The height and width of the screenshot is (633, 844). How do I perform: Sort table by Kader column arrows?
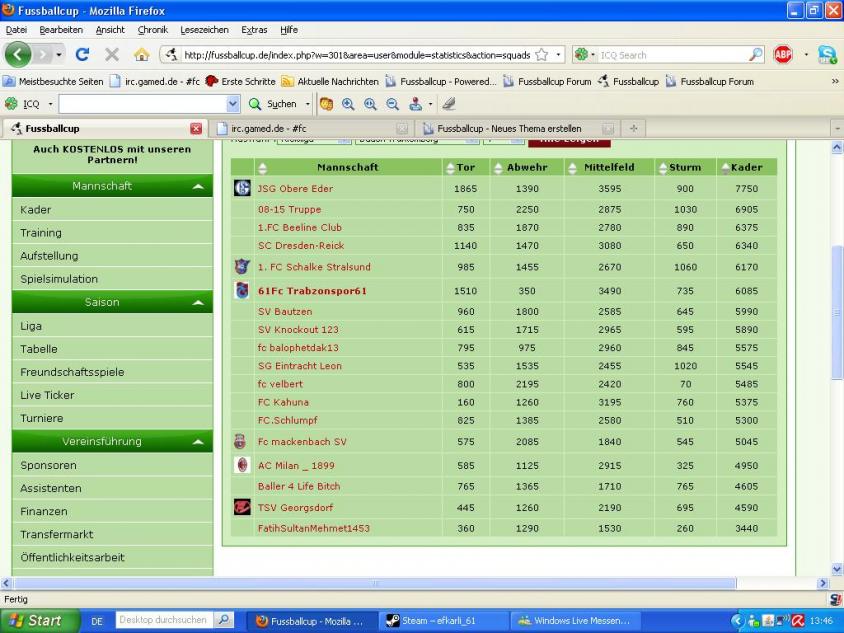[x=723, y=168]
